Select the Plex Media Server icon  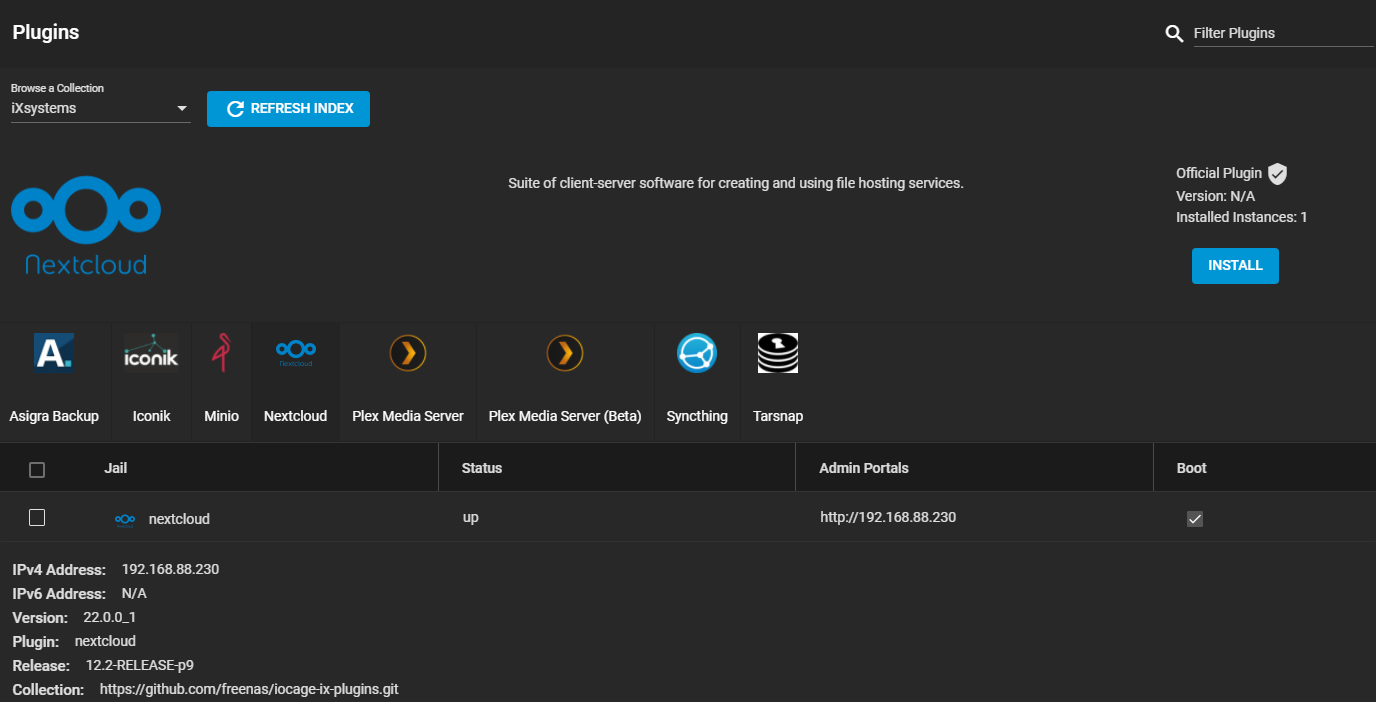click(x=408, y=353)
